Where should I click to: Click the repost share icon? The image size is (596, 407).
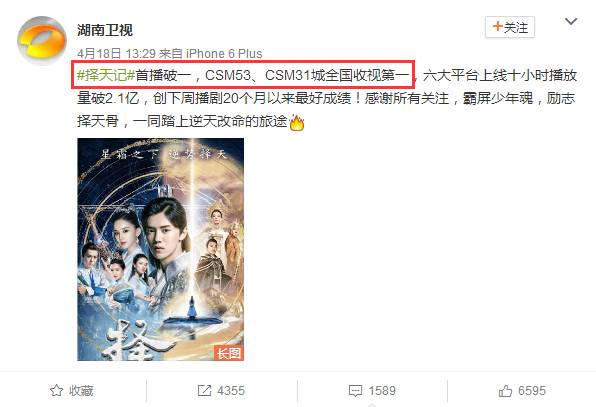(x=204, y=390)
